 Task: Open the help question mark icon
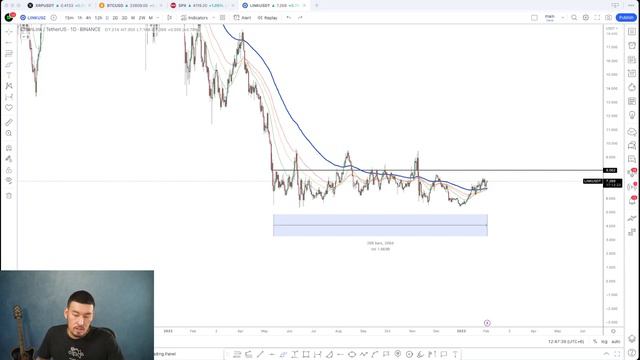(632, 353)
